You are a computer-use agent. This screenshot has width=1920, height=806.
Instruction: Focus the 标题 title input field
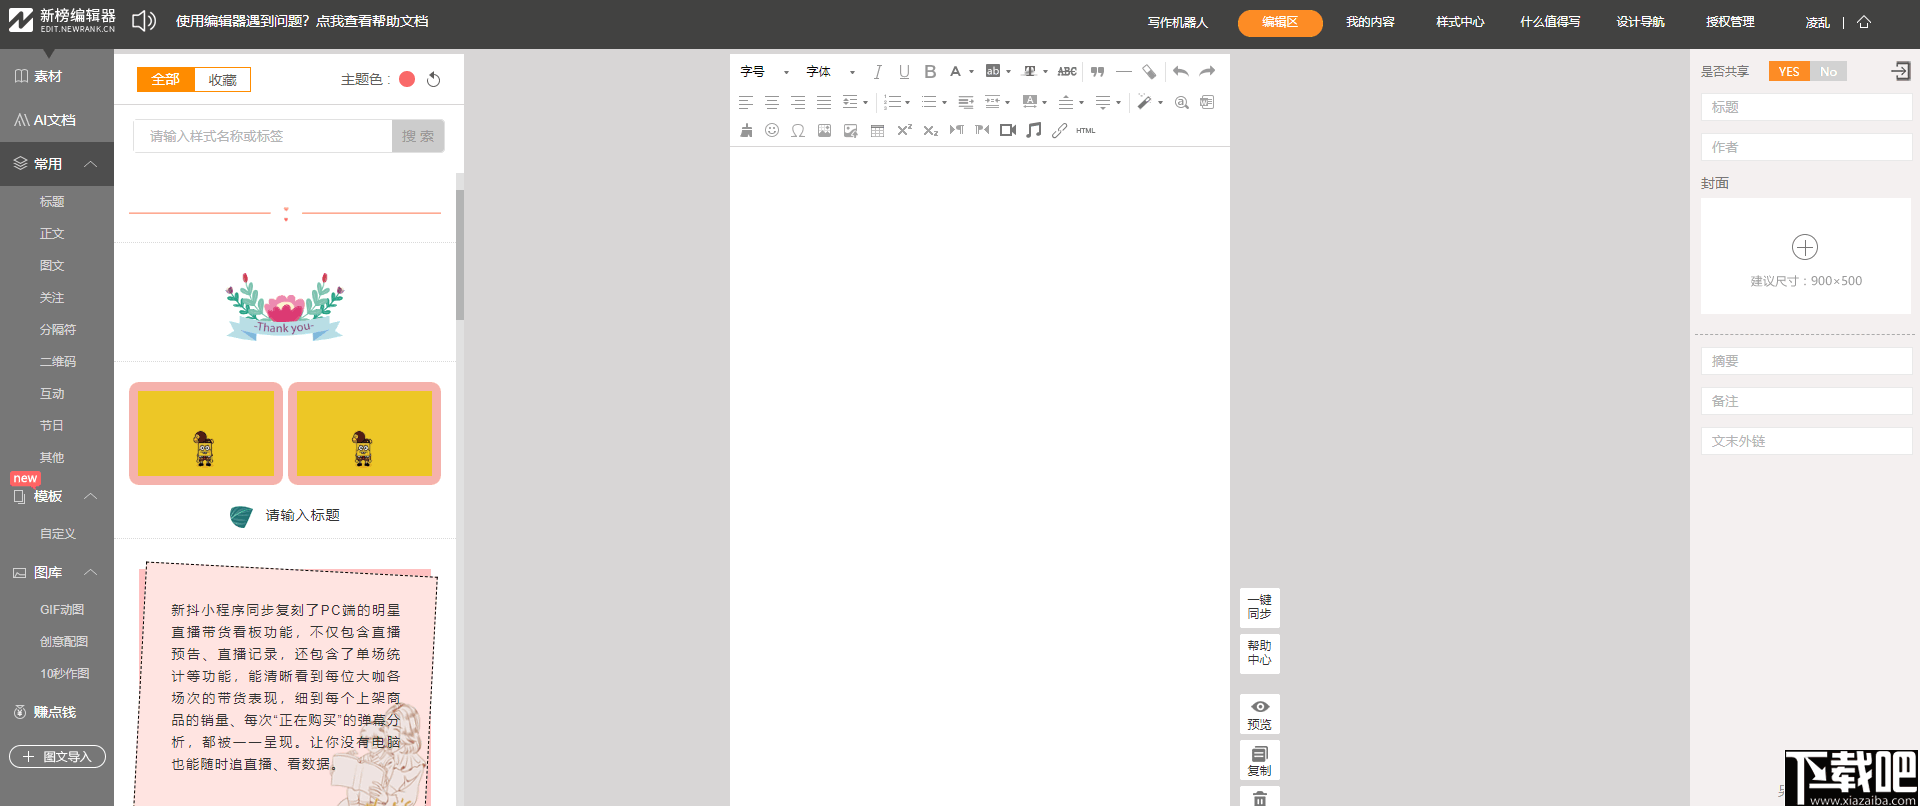click(1806, 107)
